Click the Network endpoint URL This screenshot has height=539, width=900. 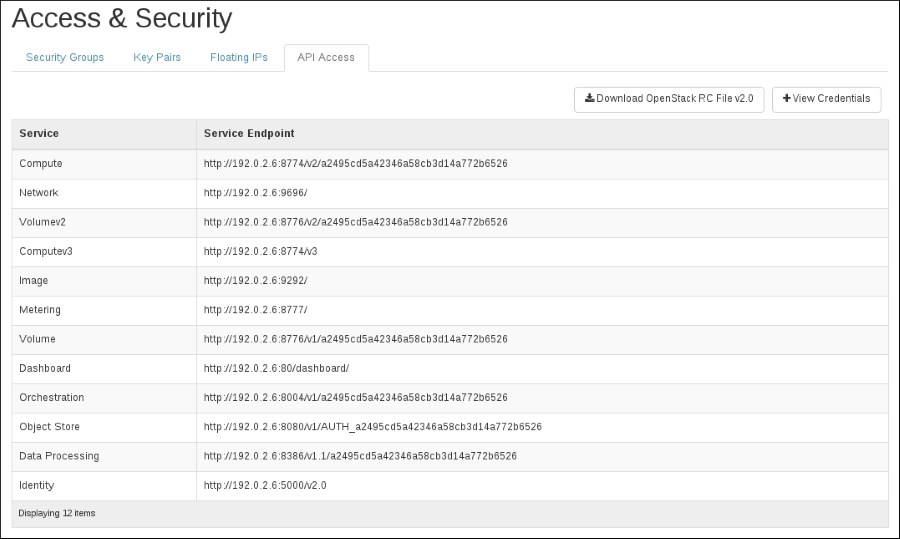click(256, 193)
